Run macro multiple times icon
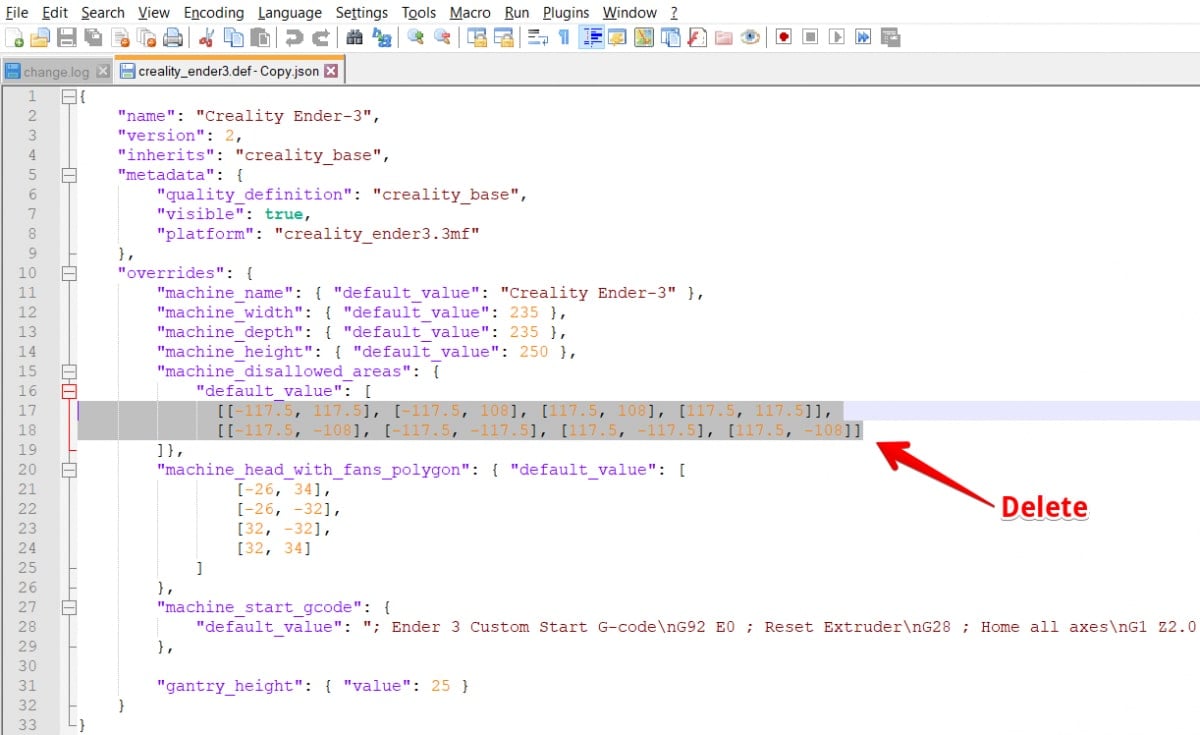Image resolution: width=1200 pixels, height=735 pixels. (863, 38)
